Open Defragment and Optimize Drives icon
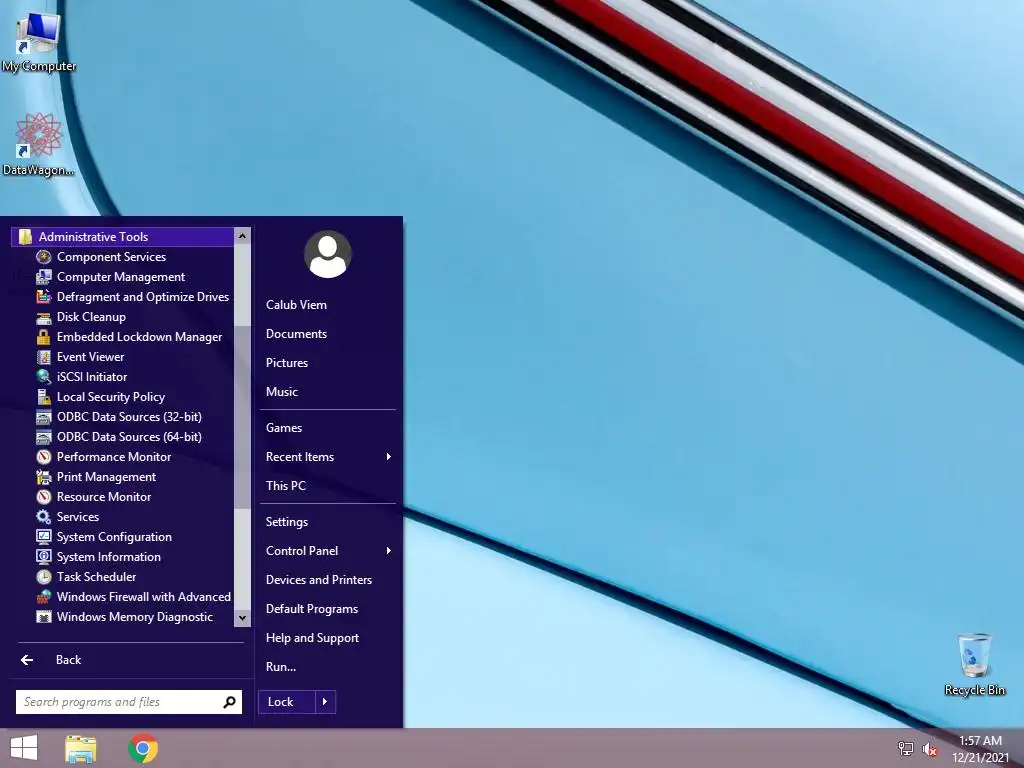The image size is (1024, 768). pyautogui.click(x=44, y=296)
